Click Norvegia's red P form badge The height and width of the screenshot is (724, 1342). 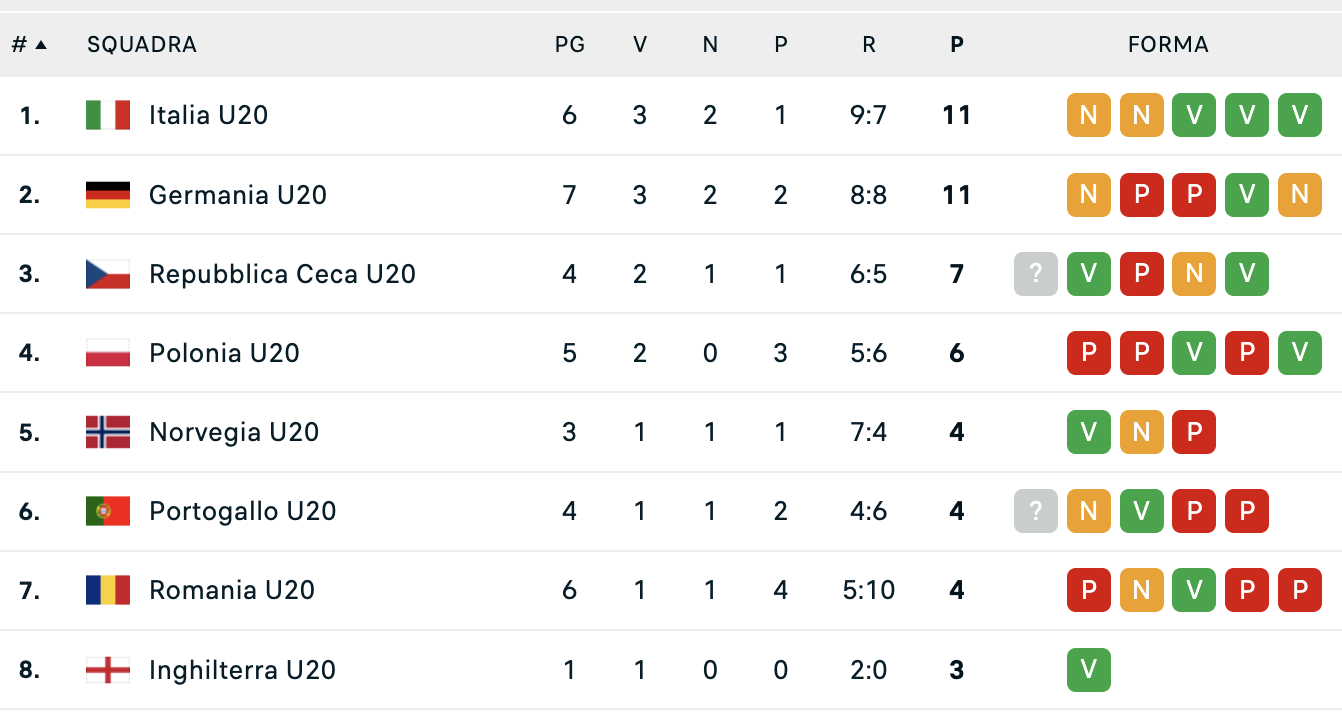coord(1194,432)
